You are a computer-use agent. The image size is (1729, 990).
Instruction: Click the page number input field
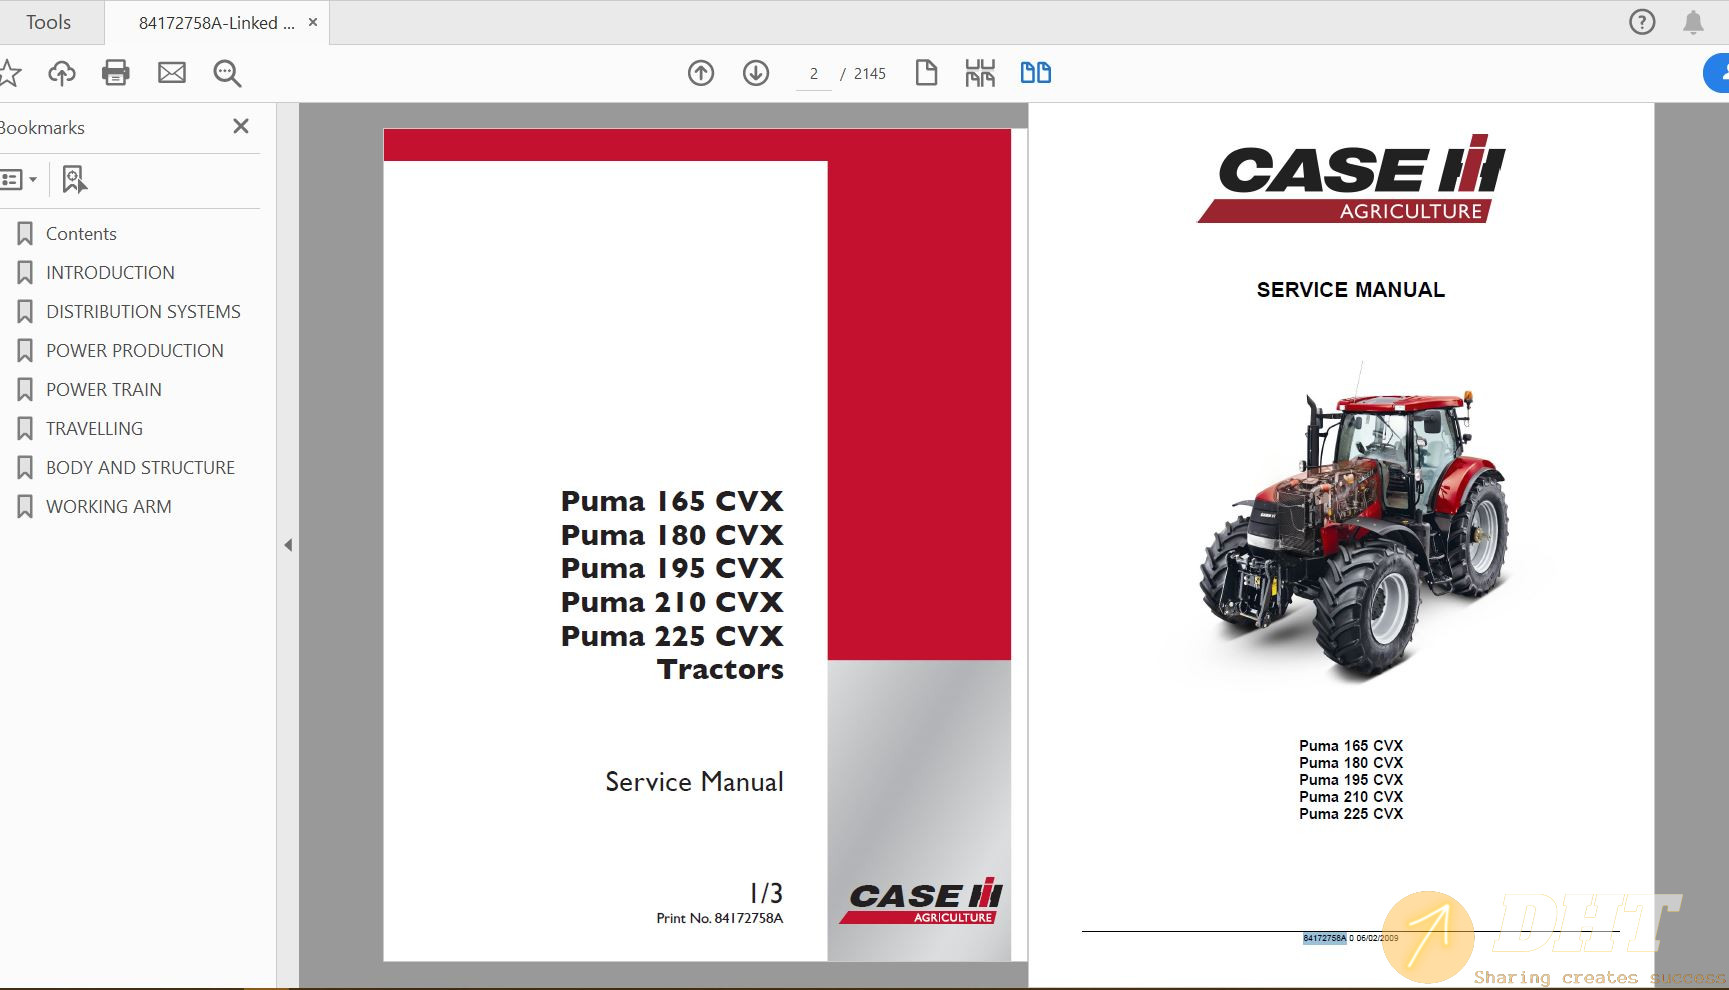814,74
